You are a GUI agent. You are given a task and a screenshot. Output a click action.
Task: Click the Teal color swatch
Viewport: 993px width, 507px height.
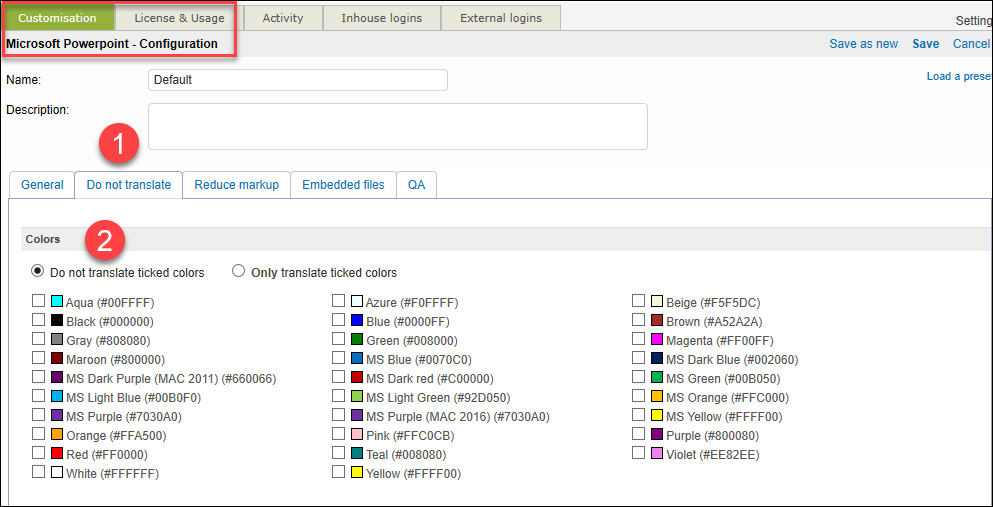coord(357,454)
